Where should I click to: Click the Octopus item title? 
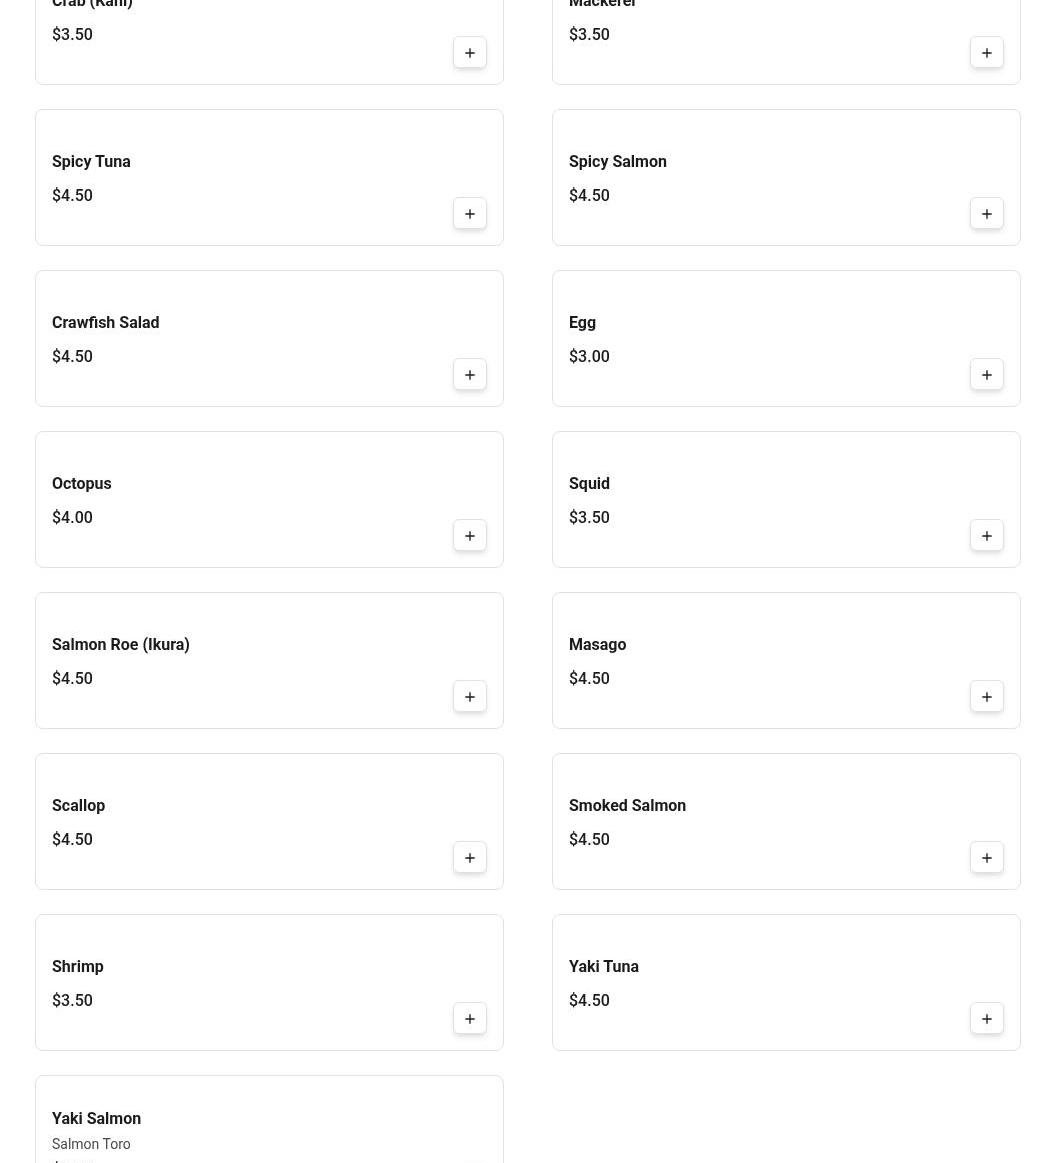click(81, 484)
